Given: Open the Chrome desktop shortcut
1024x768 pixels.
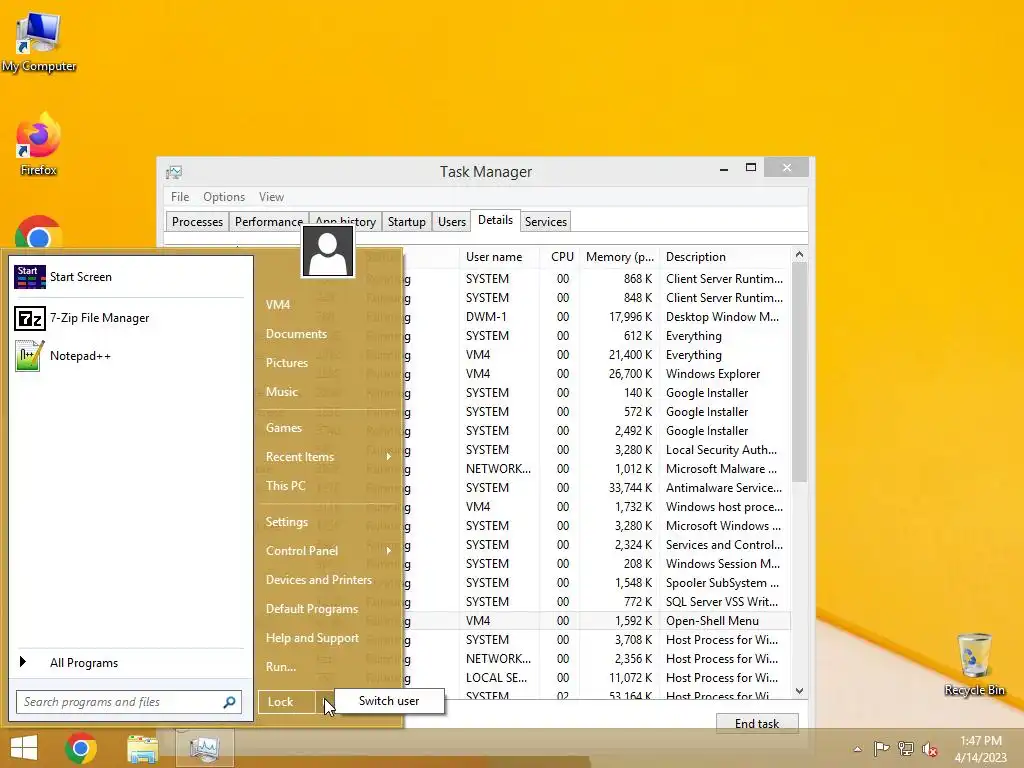Looking at the screenshot, I should [x=39, y=232].
